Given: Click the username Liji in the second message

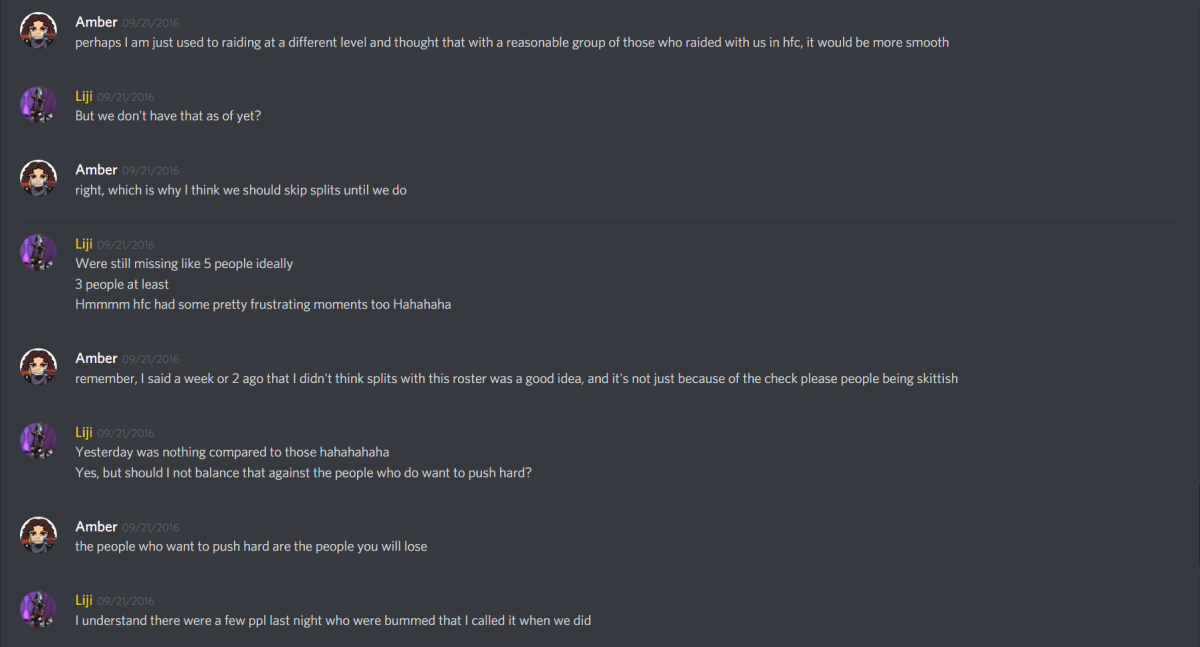Looking at the screenshot, I should coord(84,96).
